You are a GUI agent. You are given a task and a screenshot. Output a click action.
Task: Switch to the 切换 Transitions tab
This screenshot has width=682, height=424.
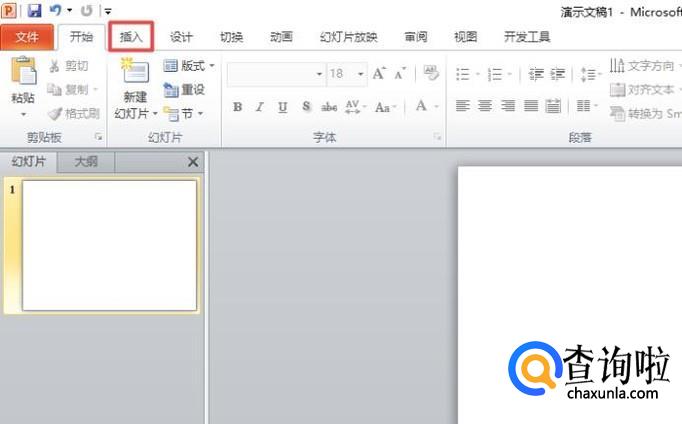[x=231, y=37]
